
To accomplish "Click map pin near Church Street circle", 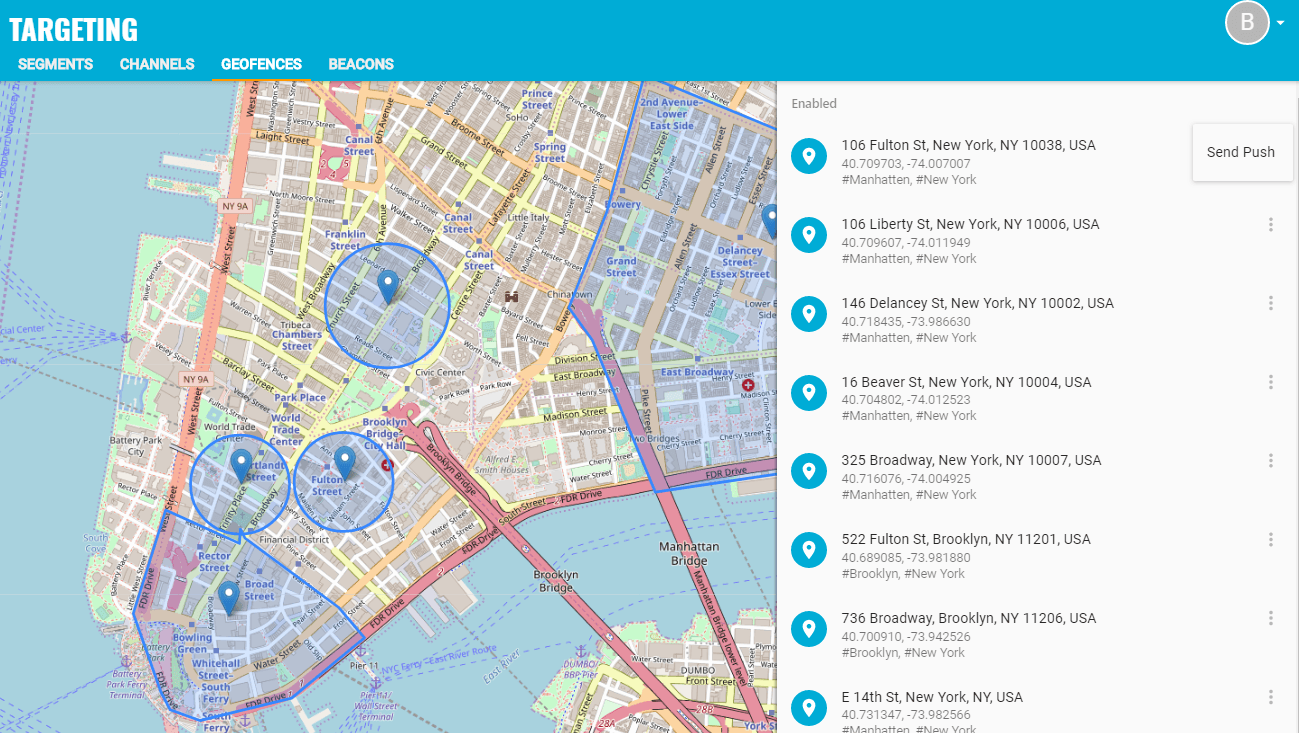I will (x=388, y=288).
